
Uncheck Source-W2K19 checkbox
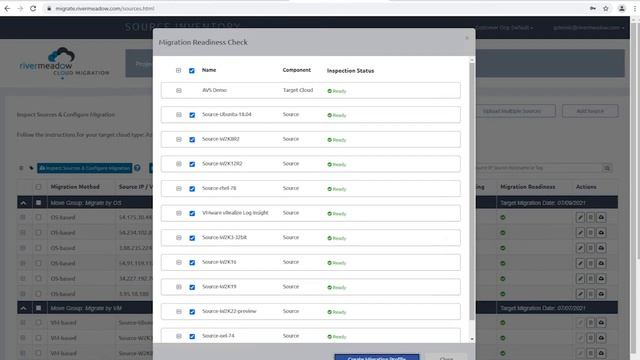(x=192, y=287)
